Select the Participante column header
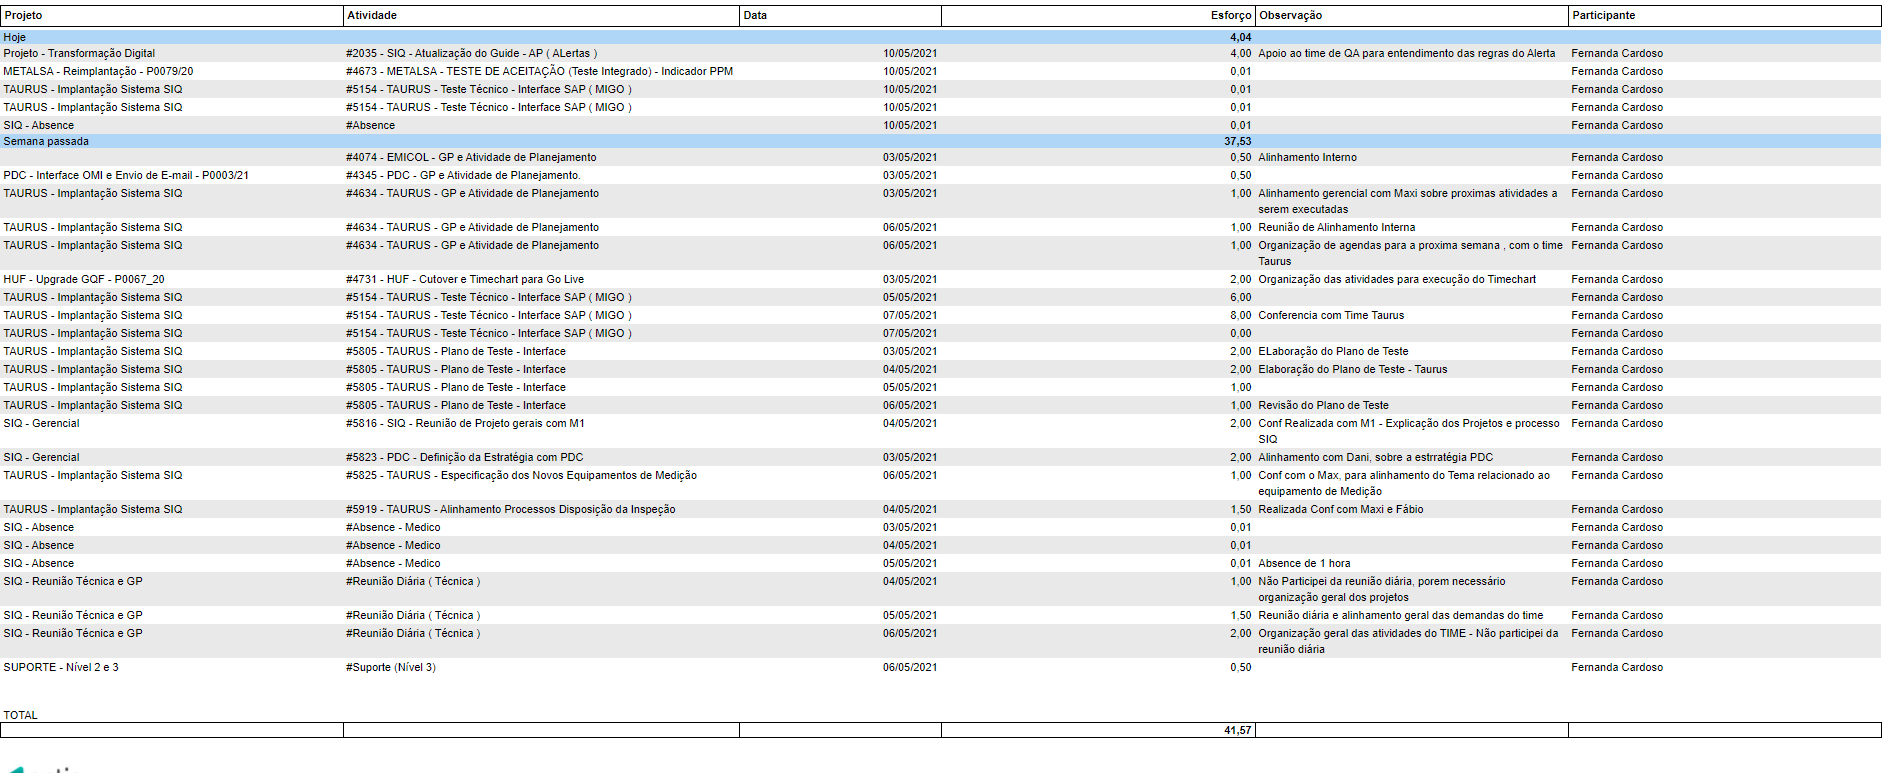This screenshot has width=1903, height=773. click(x=1725, y=16)
